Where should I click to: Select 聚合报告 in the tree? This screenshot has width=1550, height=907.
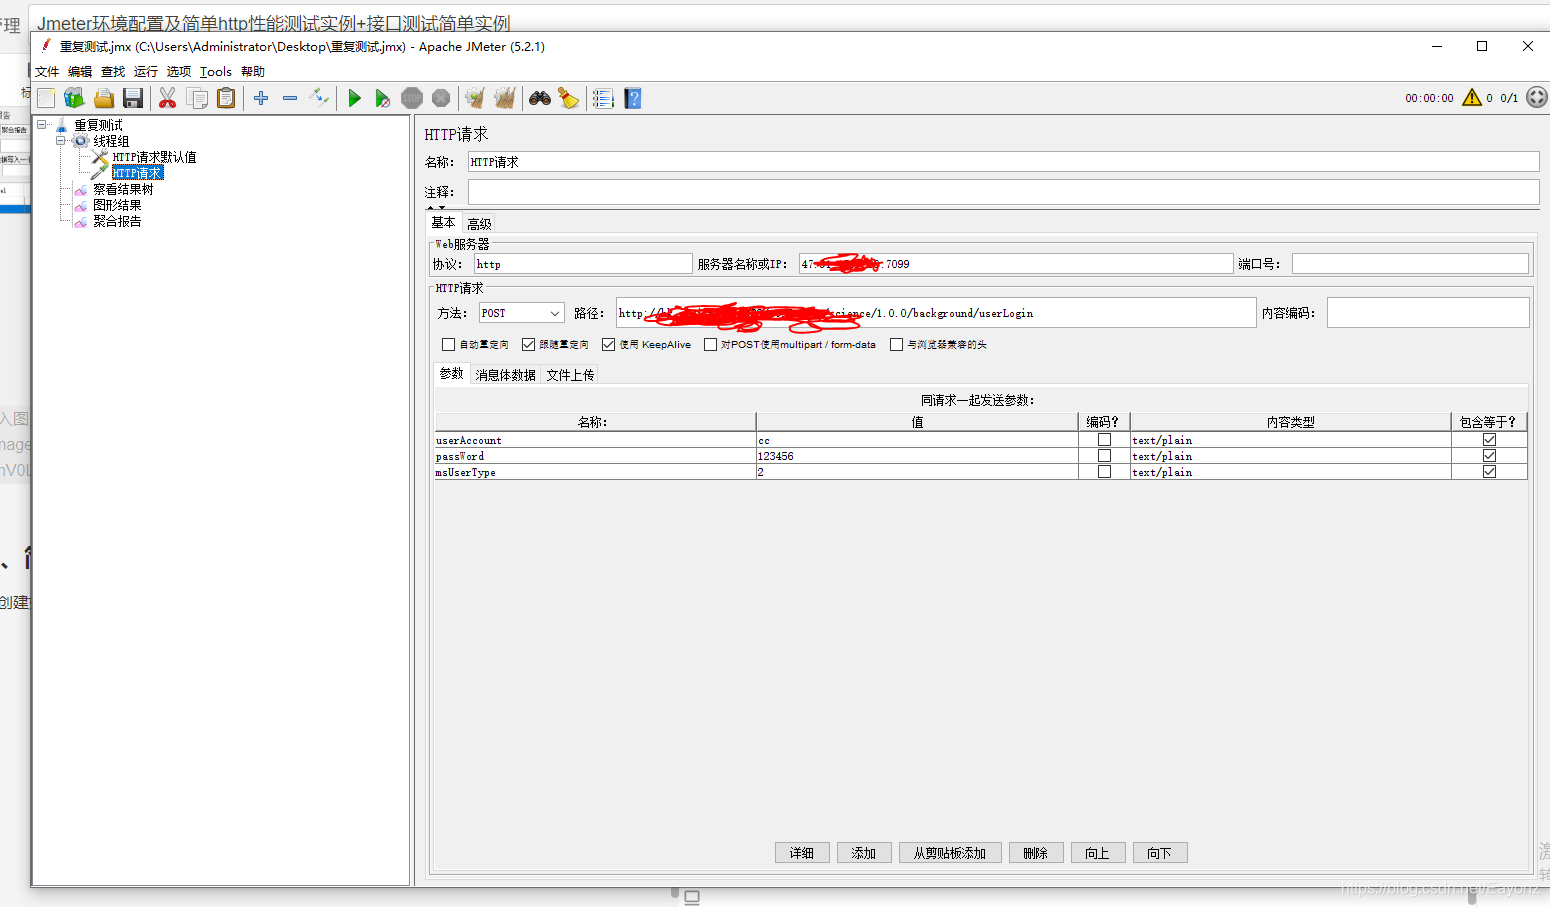(x=117, y=221)
